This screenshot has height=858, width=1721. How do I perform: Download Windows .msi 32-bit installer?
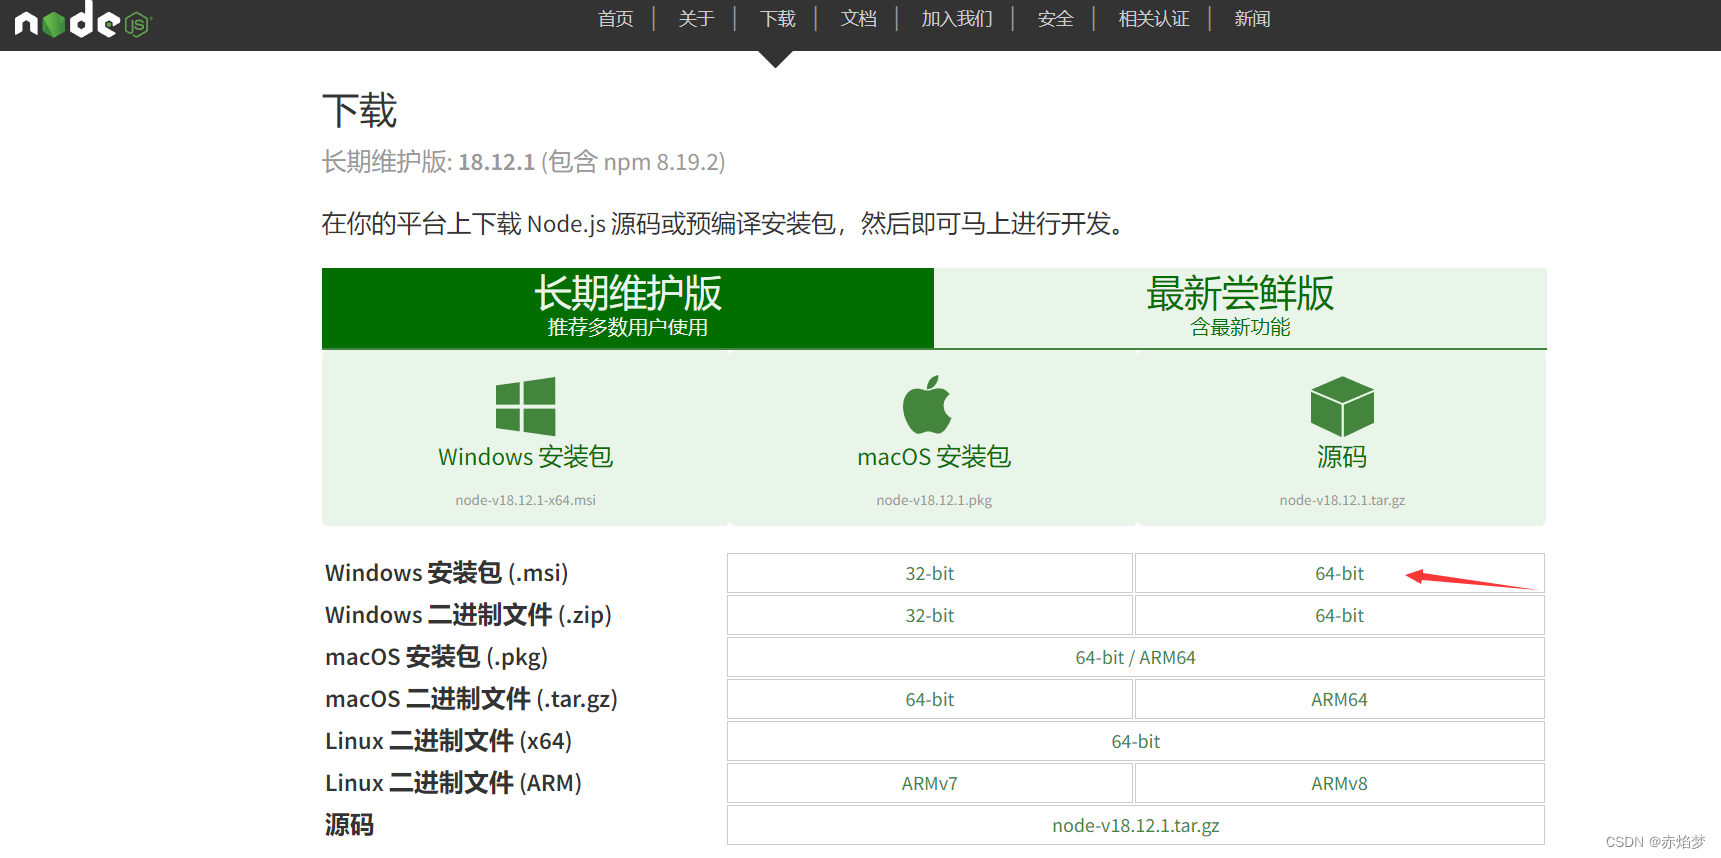pos(930,573)
